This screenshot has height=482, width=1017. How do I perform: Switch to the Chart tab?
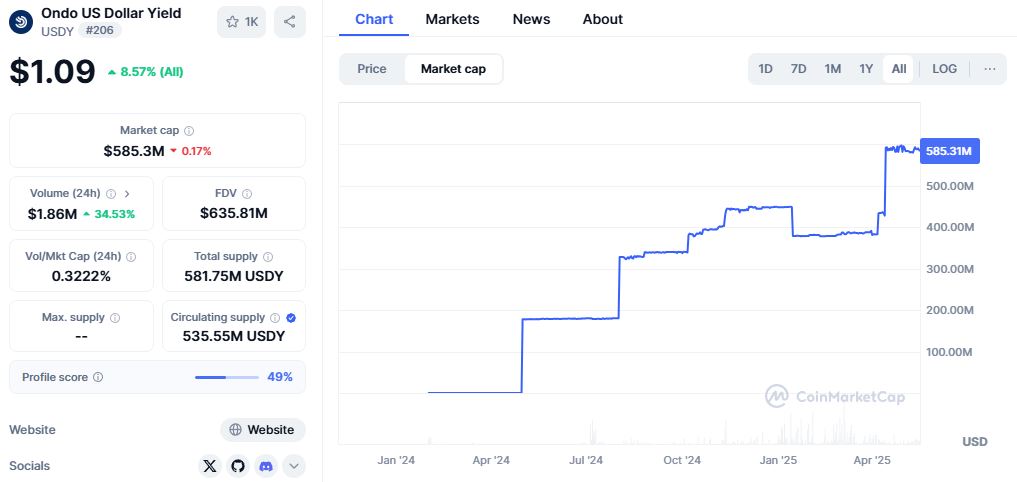click(x=374, y=19)
